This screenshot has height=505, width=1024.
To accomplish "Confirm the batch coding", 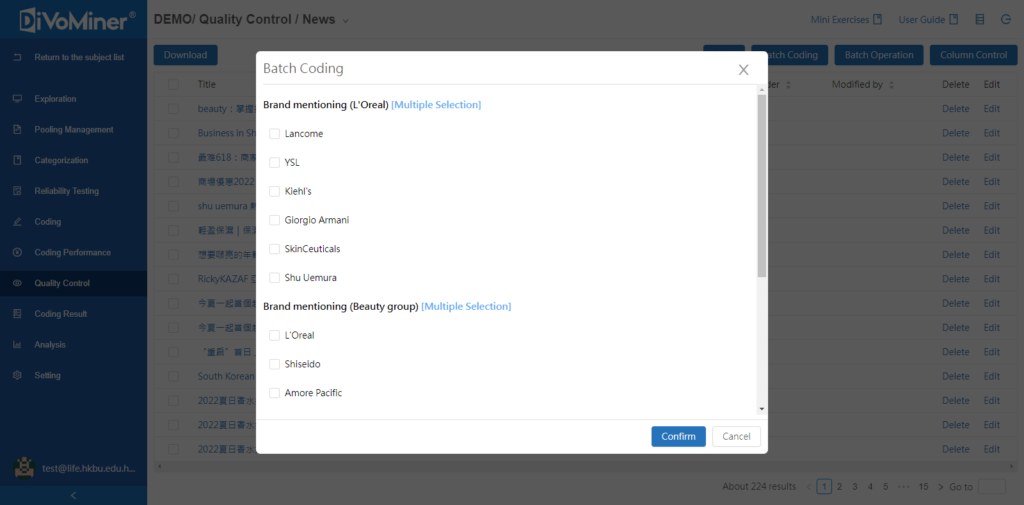I will (x=678, y=436).
